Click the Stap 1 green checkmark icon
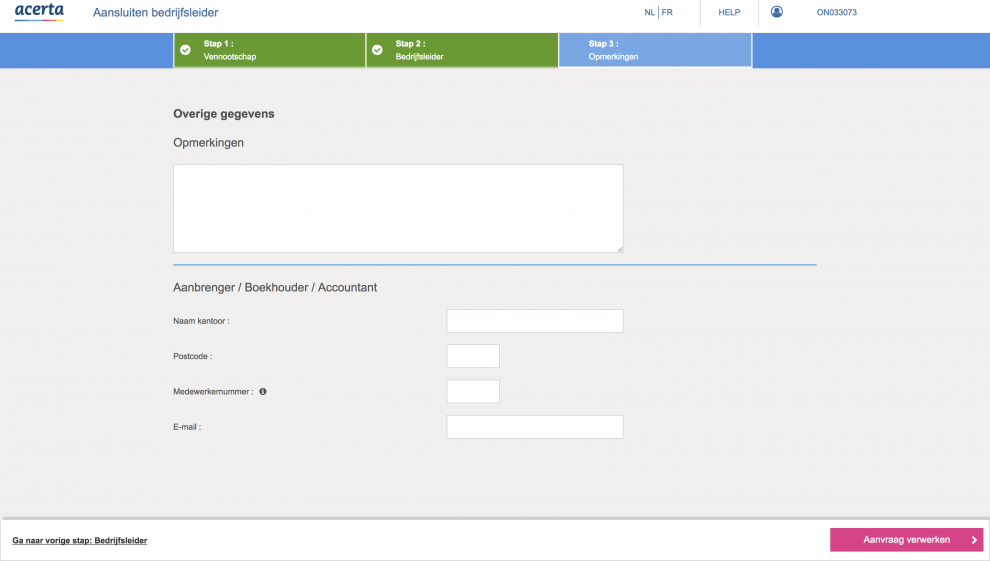This screenshot has width=990, height=561. coord(185,50)
